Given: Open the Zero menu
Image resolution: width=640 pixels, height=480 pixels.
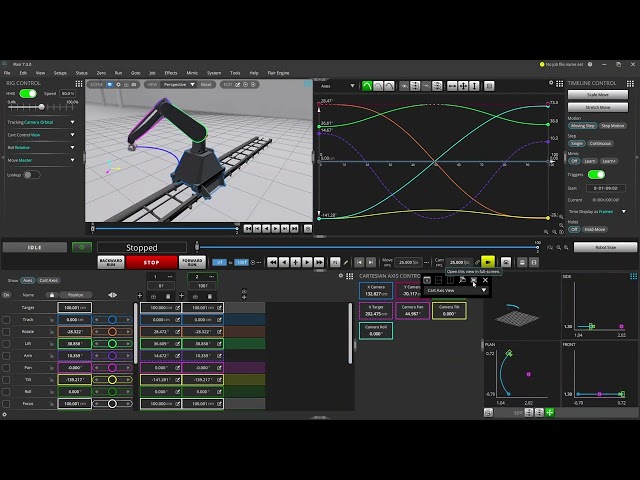Looking at the screenshot, I should coord(101,73).
